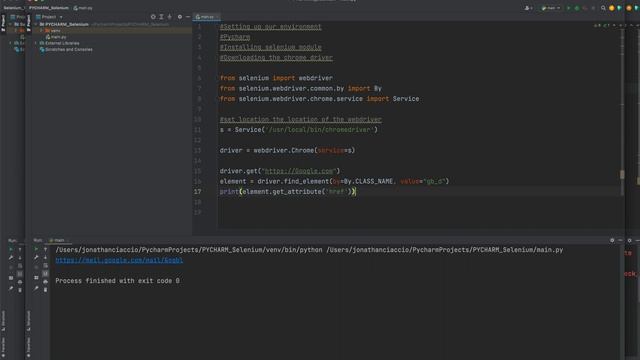Select External Libraries in project tree
The height and width of the screenshot is (360, 640).
click(x=59, y=43)
